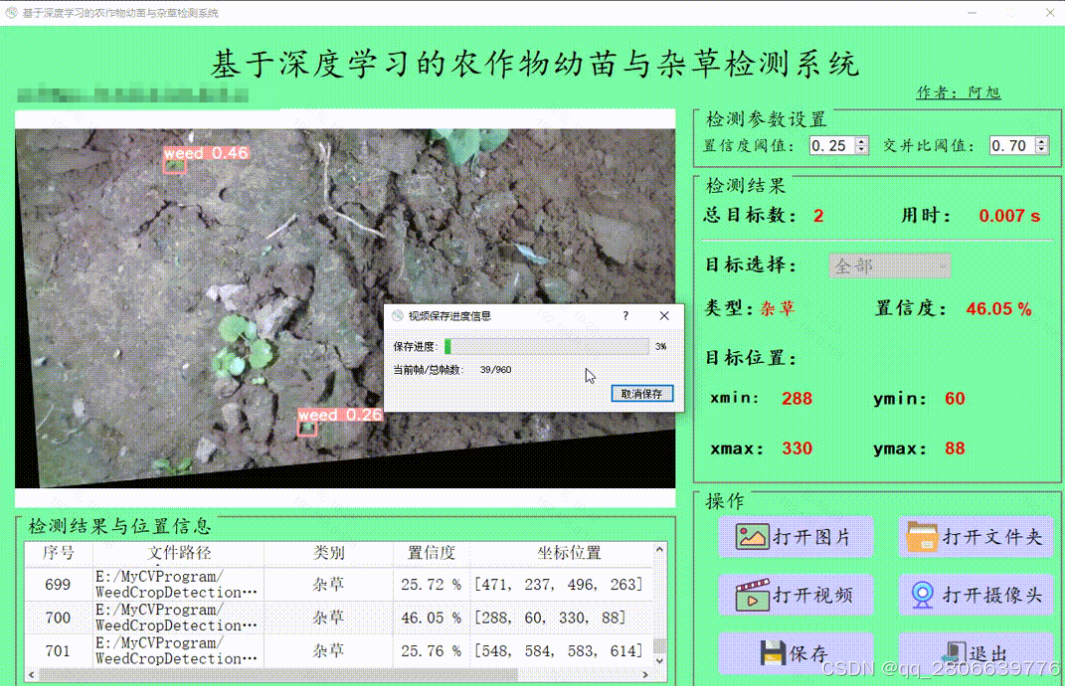Select table row 701
This screenshot has width=1065, height=686.
click(339, 651)
